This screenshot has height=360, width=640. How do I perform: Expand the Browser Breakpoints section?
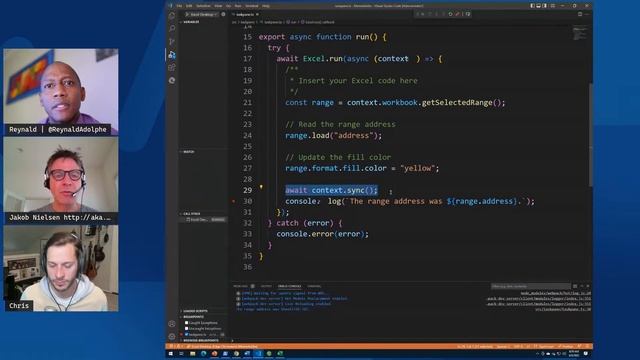click(x=203, y=340)
